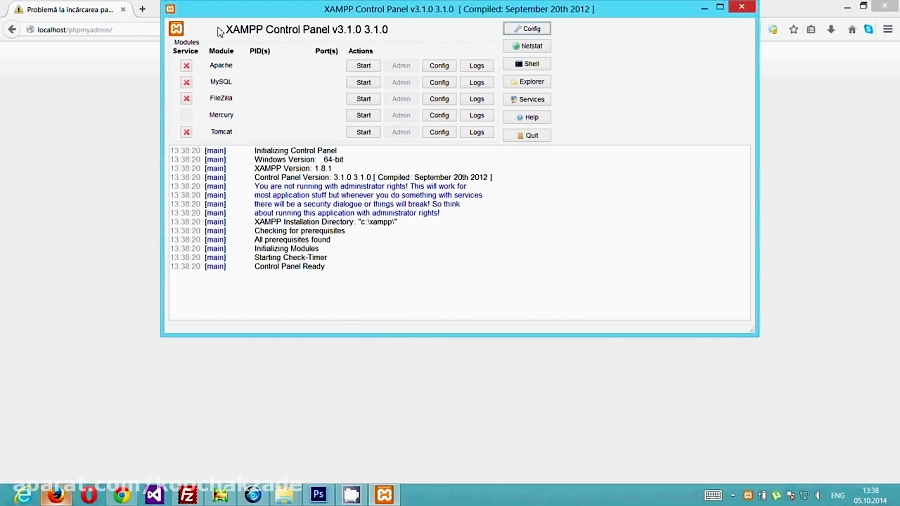Start the MySQL module
The height and width of the screenshot is (506, 900).
(x=363, y=82)
